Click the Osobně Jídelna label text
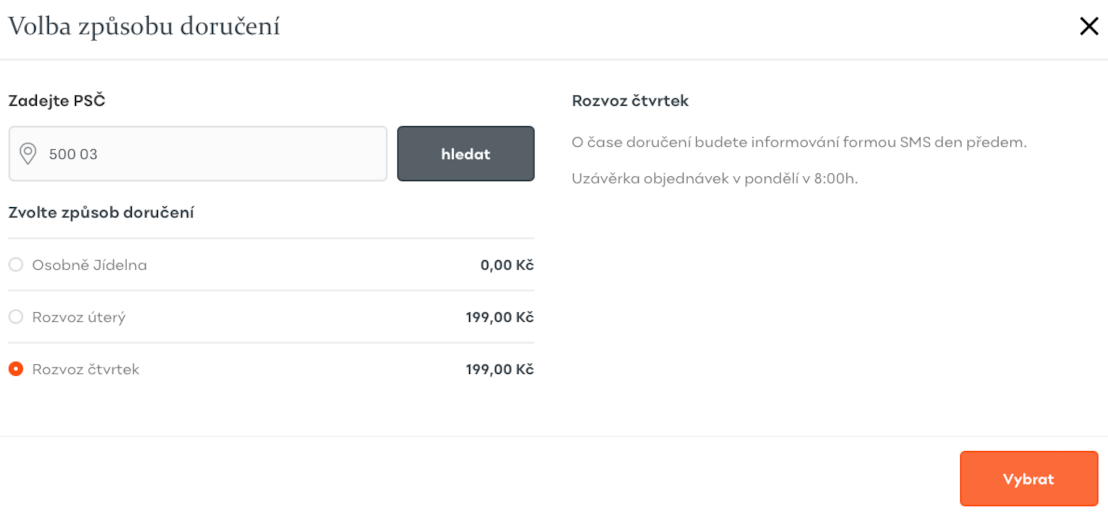This screenshot has height=514, width=1108. tap(90, 265)
